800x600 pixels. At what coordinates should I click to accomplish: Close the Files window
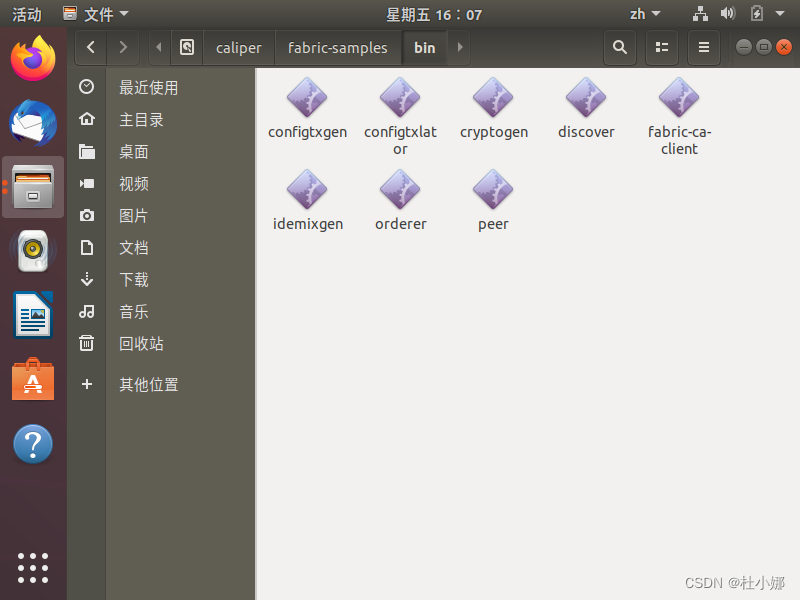point(784,47)
